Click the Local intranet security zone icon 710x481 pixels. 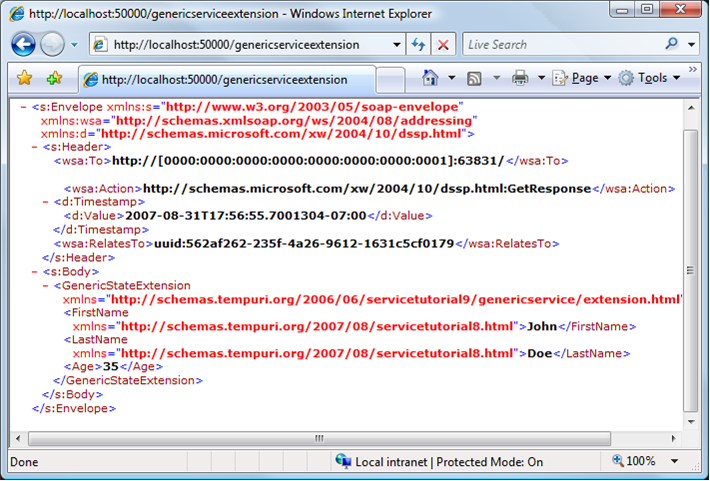click(x=343, y=461)
